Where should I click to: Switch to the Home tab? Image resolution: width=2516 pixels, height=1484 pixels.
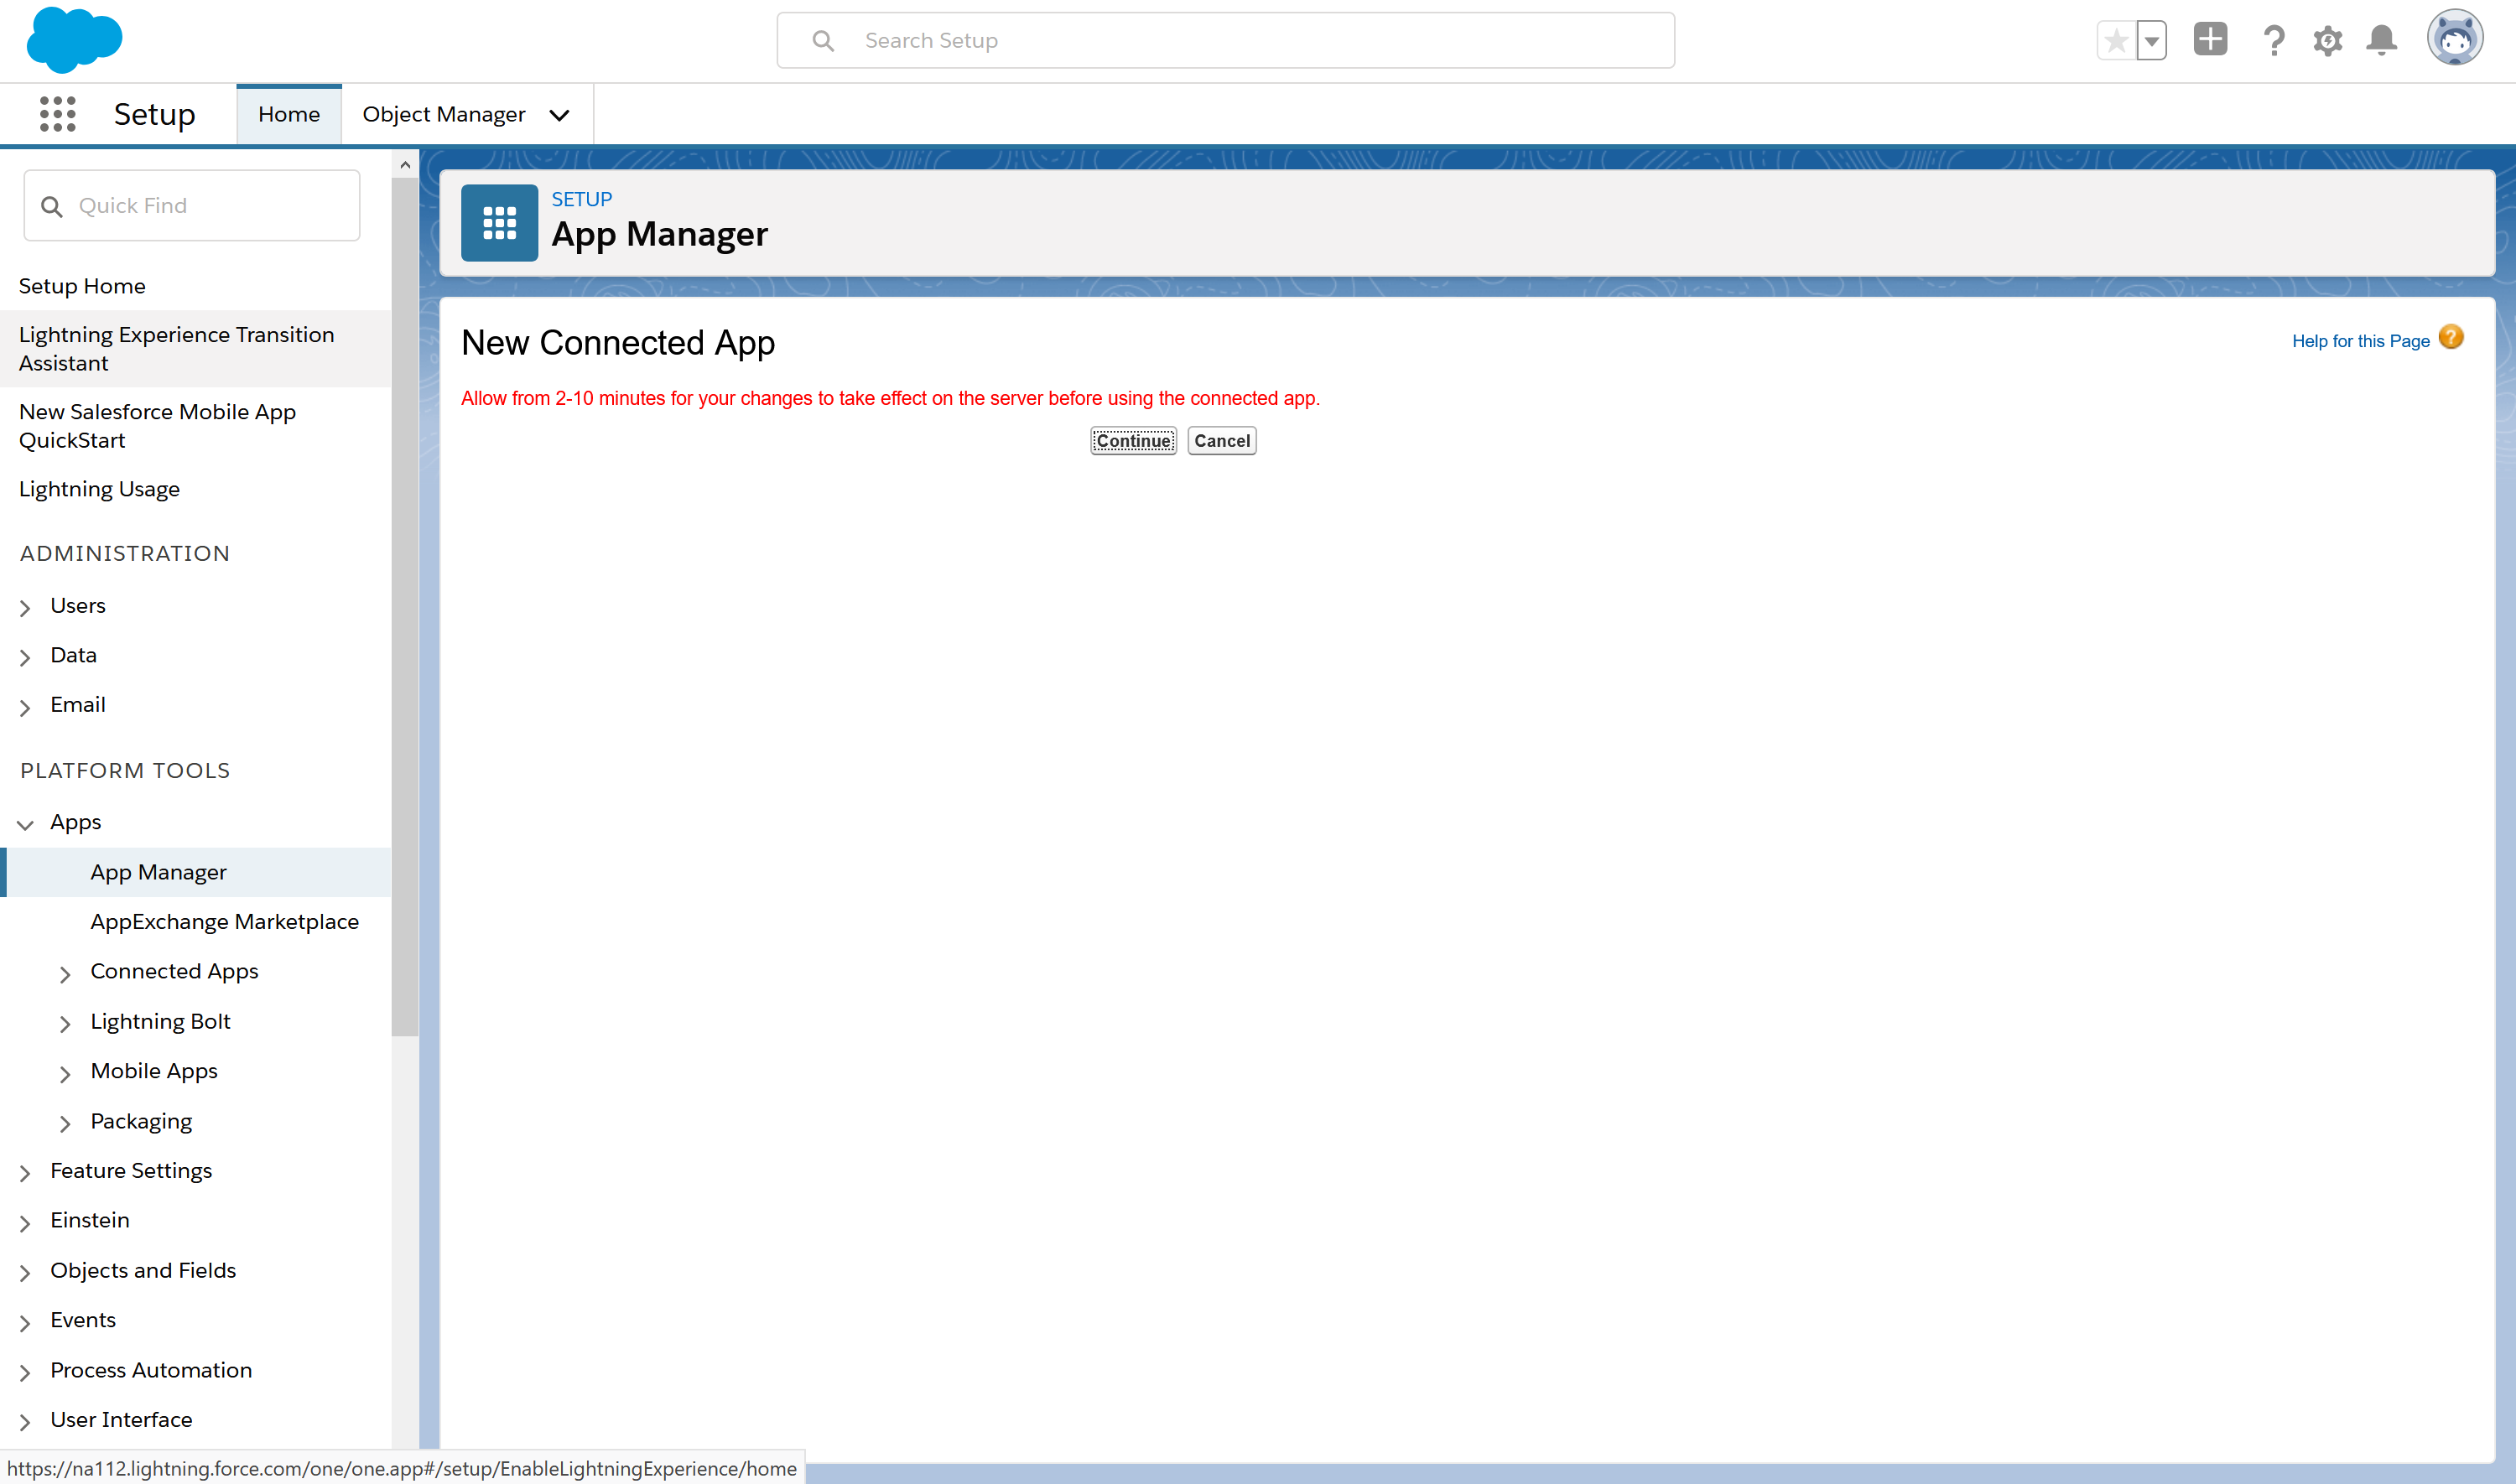289,114
